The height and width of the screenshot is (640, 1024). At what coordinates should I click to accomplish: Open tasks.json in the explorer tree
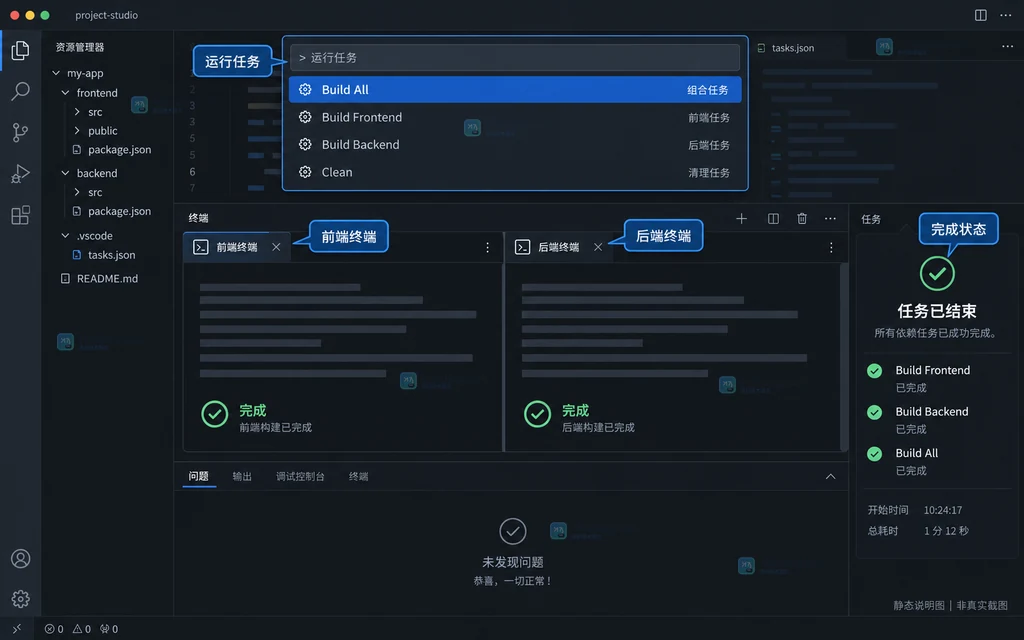tap(104, 255)
